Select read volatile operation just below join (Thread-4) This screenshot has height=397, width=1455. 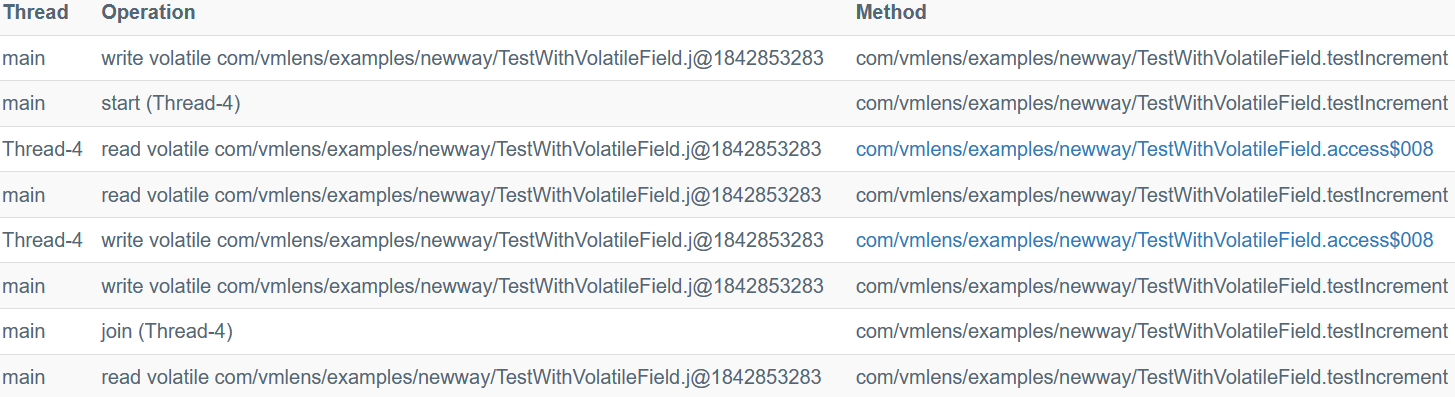[461, 377]
